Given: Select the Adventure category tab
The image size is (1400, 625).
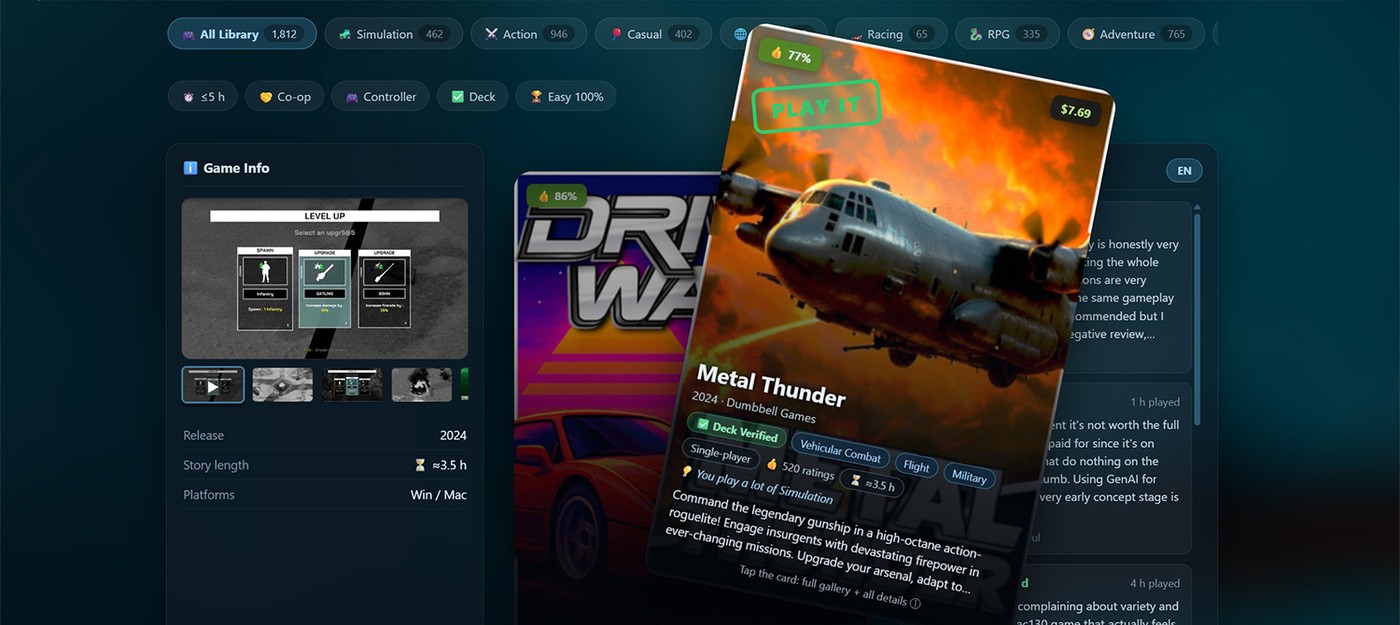Looking at the screenshot, I should tap(1135, 34).
